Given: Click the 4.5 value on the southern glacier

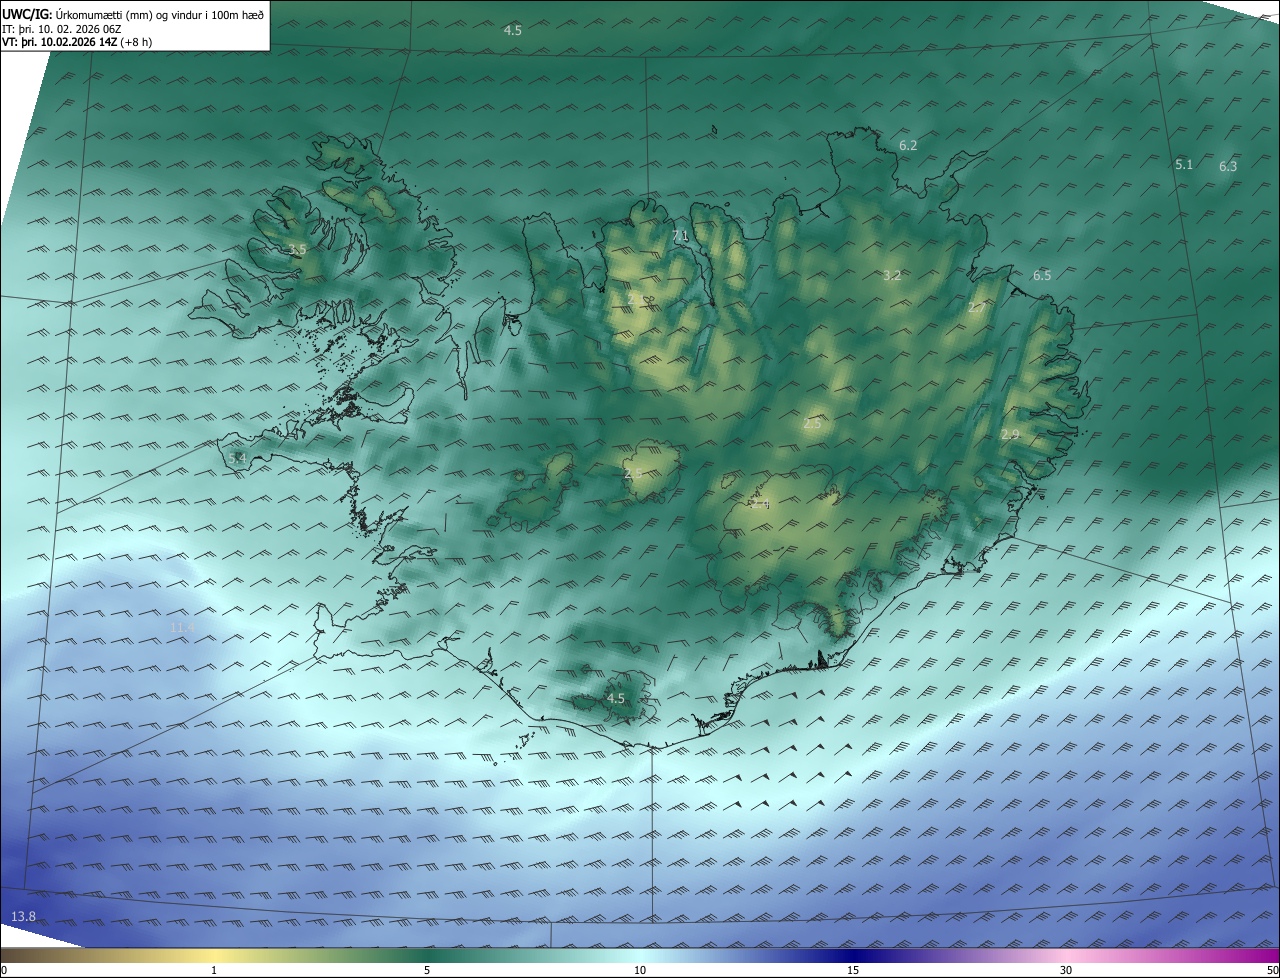Looking at the screenshot, I should (616, 698).
